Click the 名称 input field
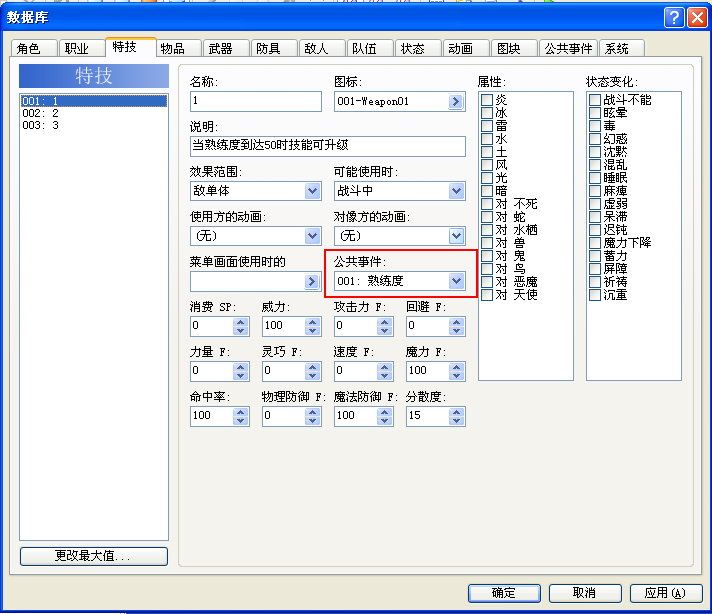This screenshot has height=614, width=712. click(x=256, y=101)
